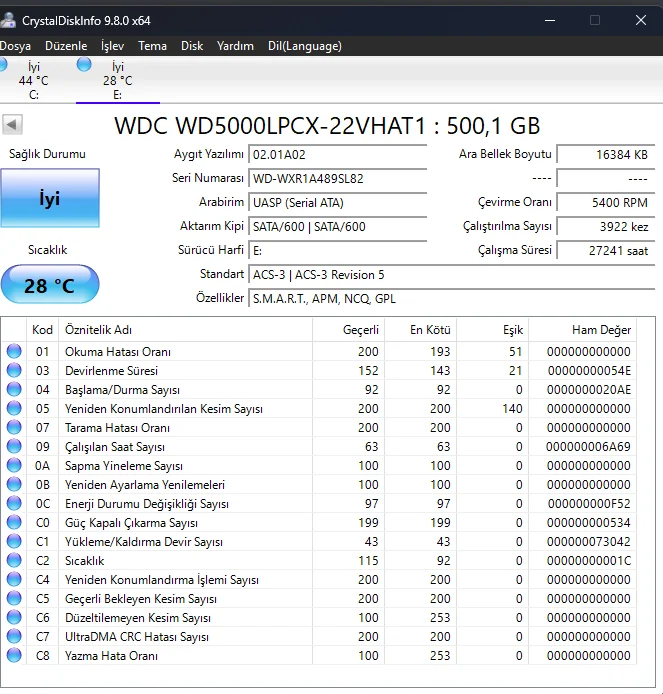Click the blue status orb for Sıcaklık row
The image size is (663, 694).
click(x=14, y=561)
